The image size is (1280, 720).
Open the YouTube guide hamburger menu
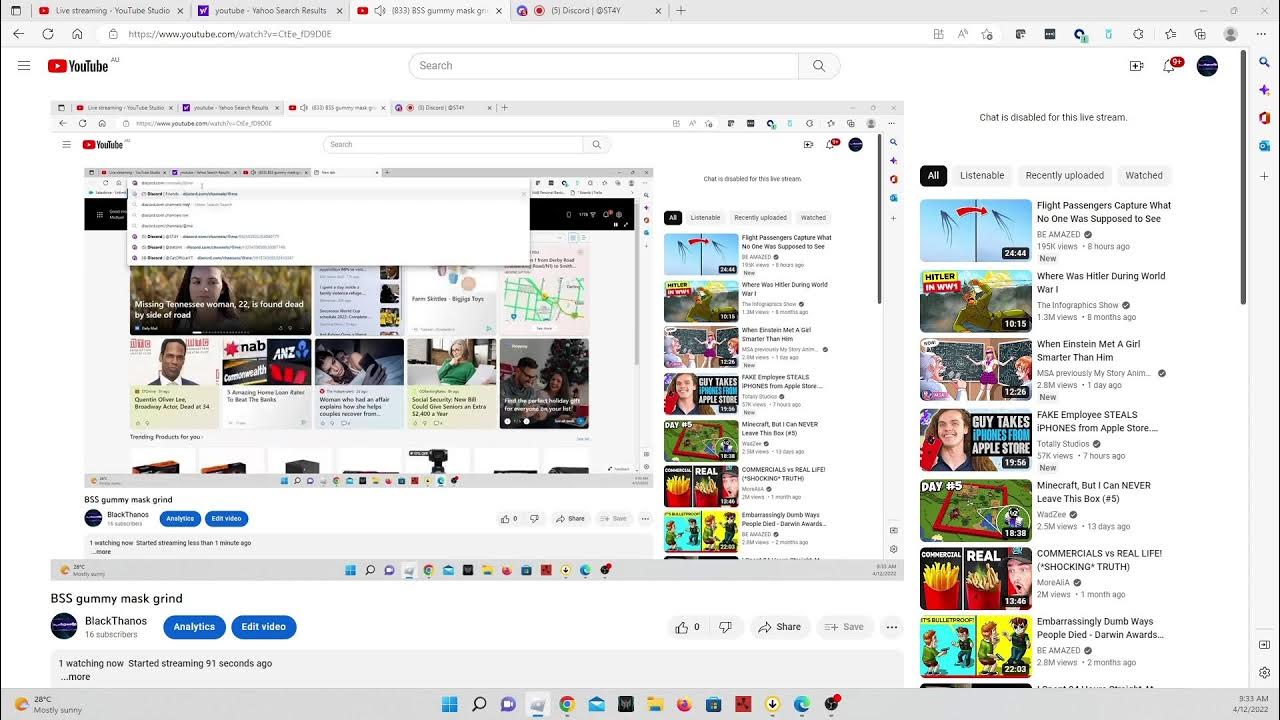[x=24, y=66]
